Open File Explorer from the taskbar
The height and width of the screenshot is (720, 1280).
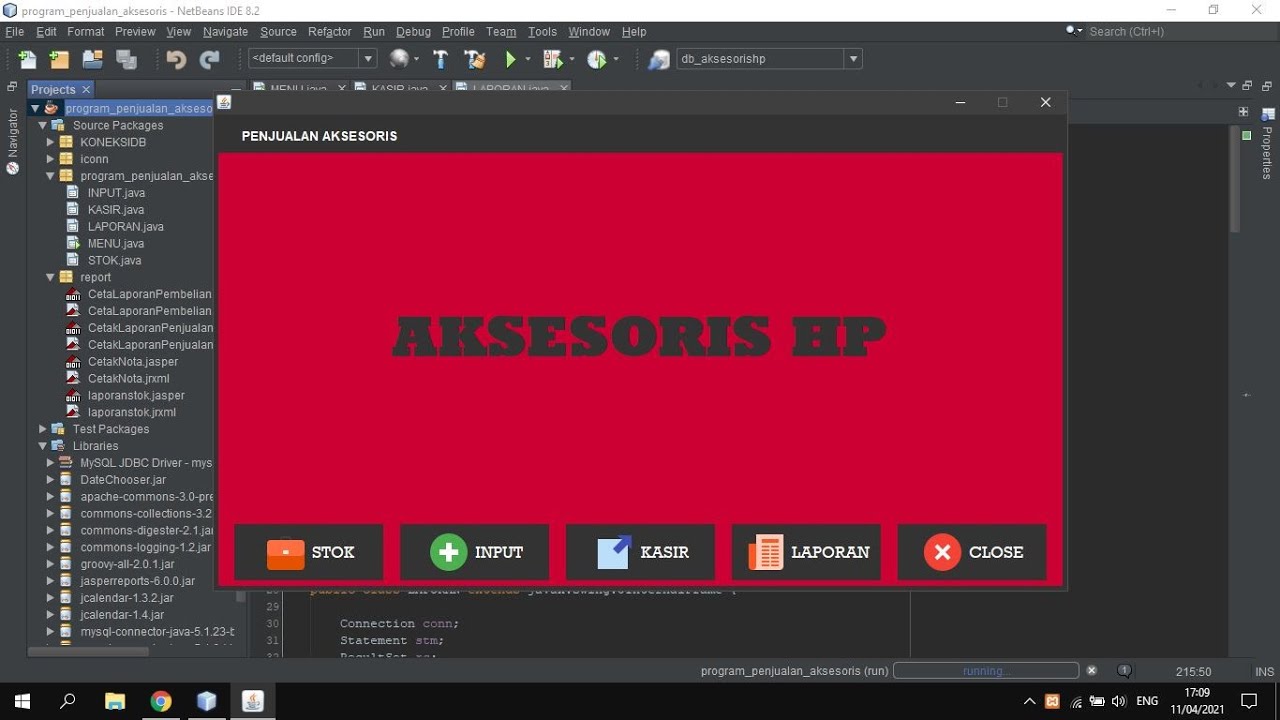[x=115, y=701]
